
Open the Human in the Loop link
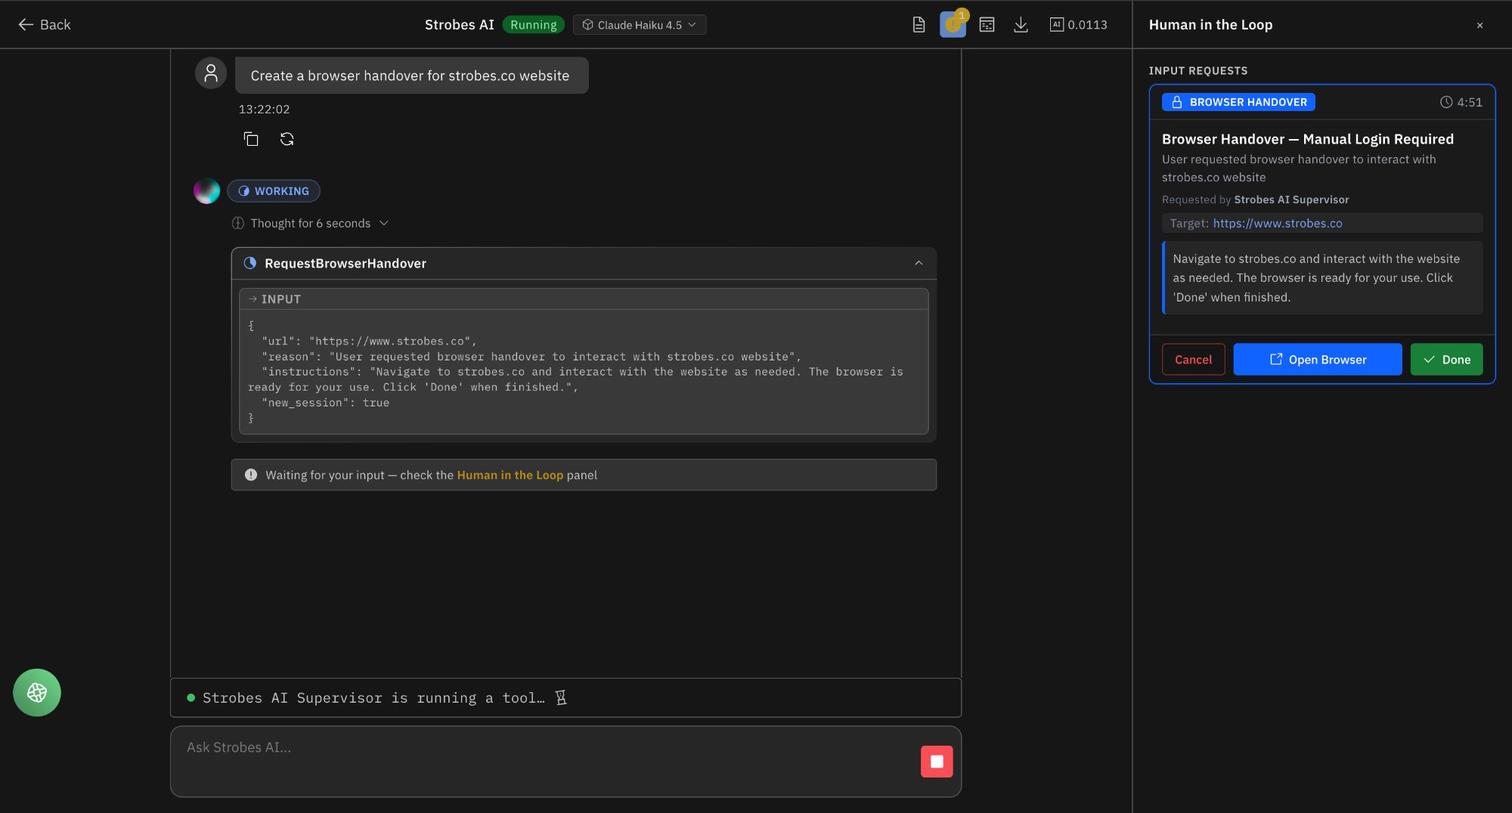[510, 475]
